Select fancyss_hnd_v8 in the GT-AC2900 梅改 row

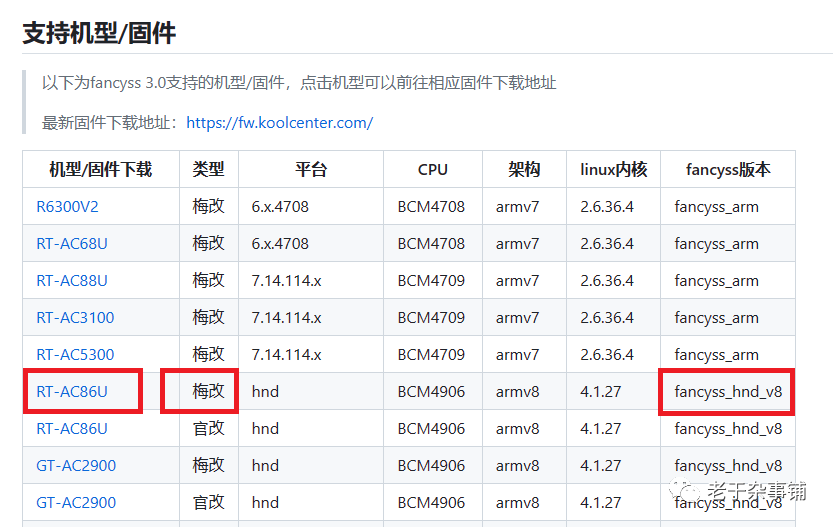click(728, 465)
